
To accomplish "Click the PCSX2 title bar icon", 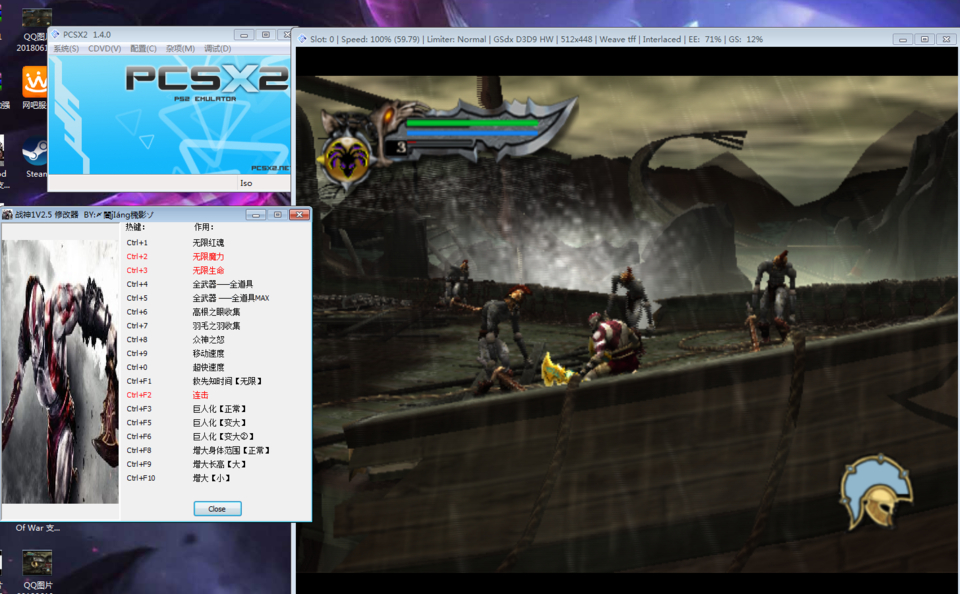I will (56, 34).
